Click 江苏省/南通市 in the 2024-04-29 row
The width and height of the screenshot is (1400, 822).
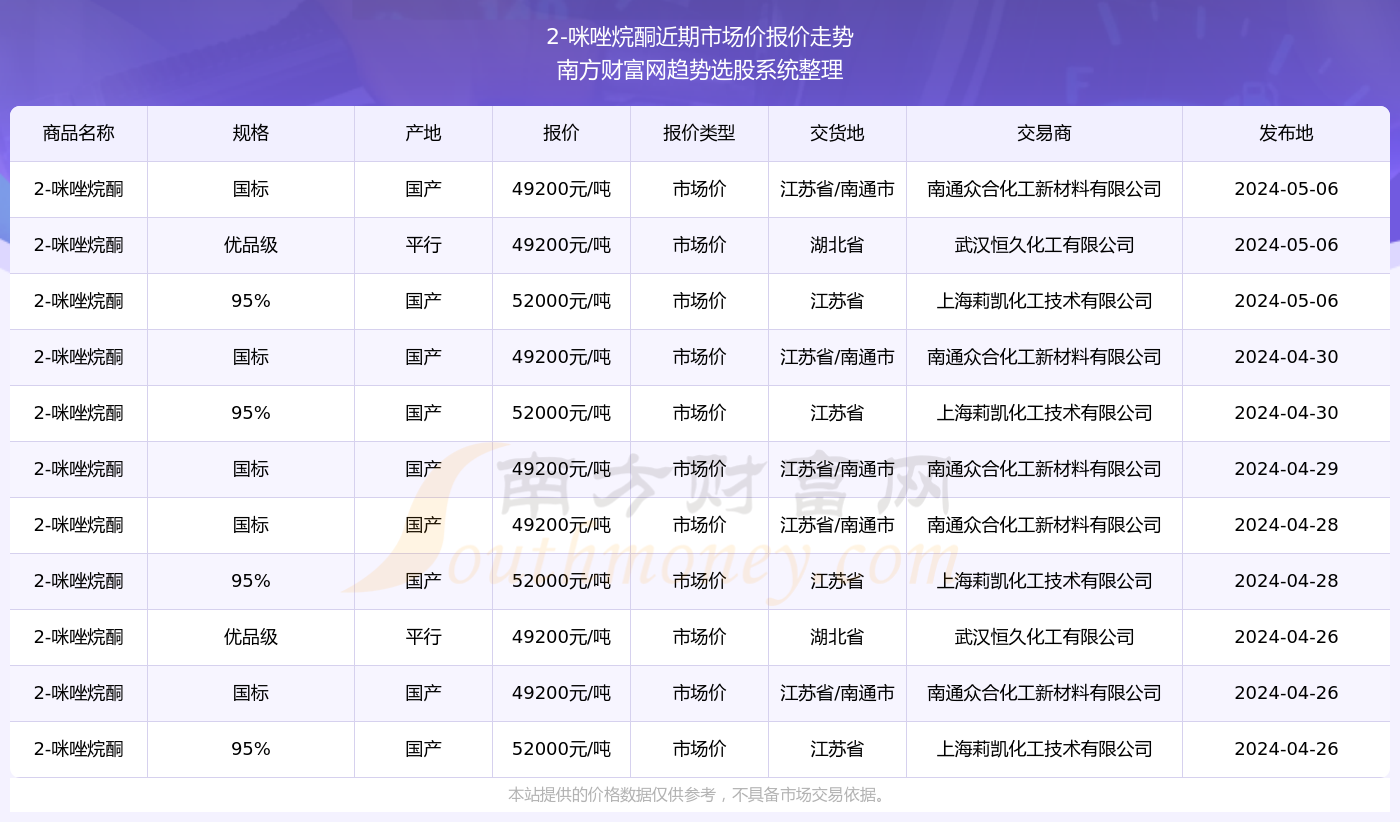[x=837, y=469]
